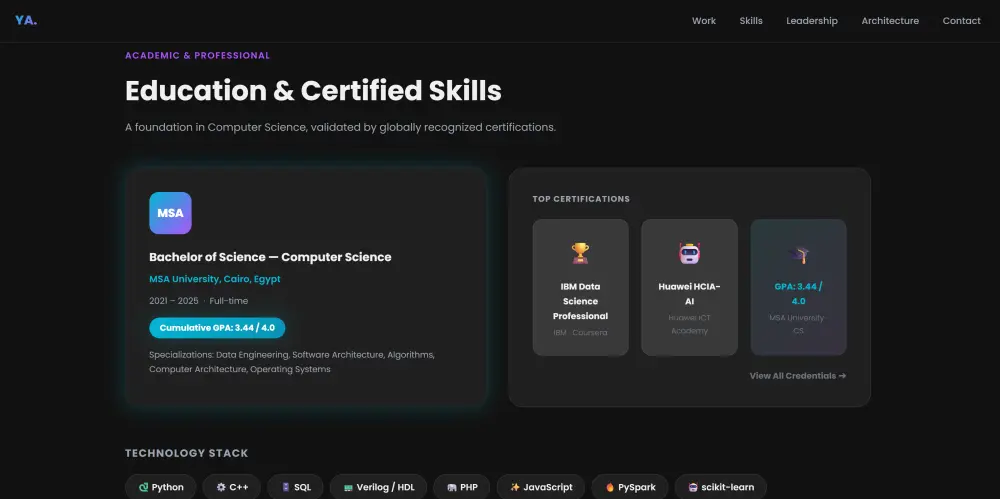Open the Work nav link

pyautogui.click(x=703, y=21)
